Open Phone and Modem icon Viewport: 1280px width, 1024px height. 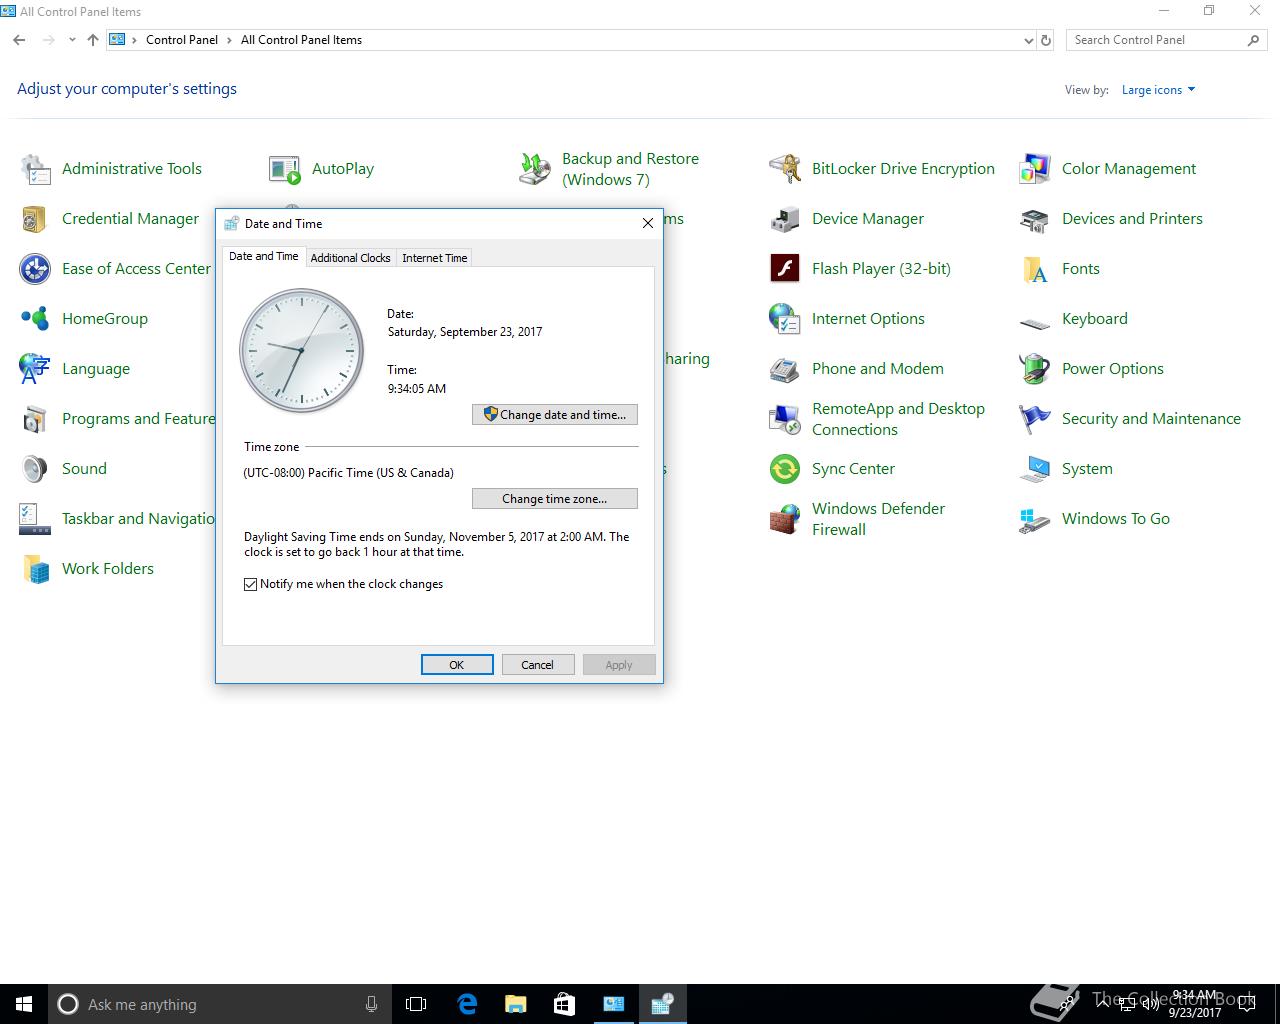coord(785,369)
